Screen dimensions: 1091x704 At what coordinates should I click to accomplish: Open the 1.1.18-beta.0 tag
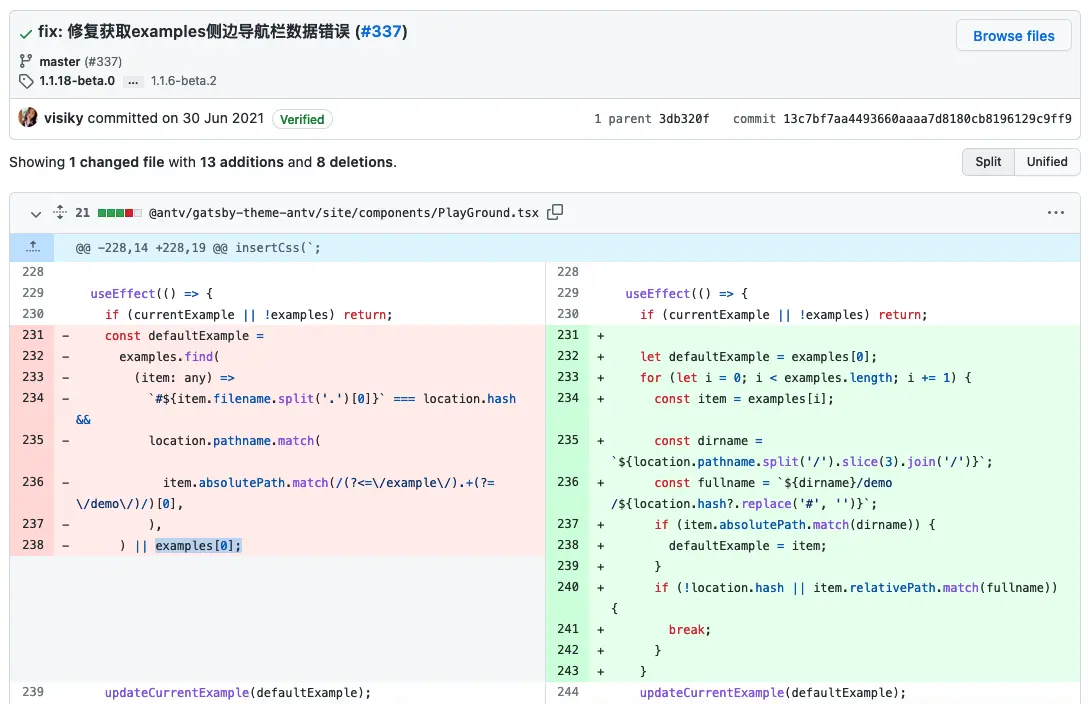click(77, 81)
